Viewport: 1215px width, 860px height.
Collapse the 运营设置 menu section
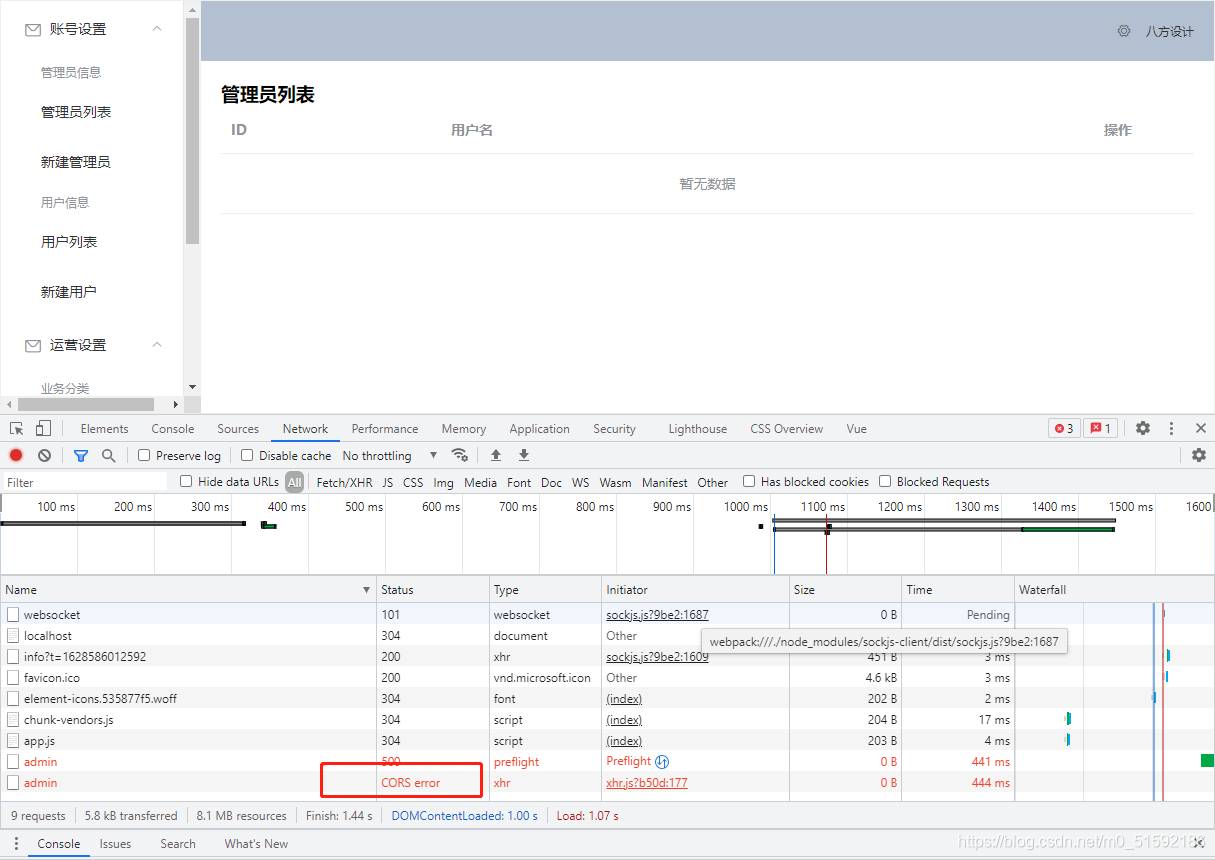coord(157,345)
